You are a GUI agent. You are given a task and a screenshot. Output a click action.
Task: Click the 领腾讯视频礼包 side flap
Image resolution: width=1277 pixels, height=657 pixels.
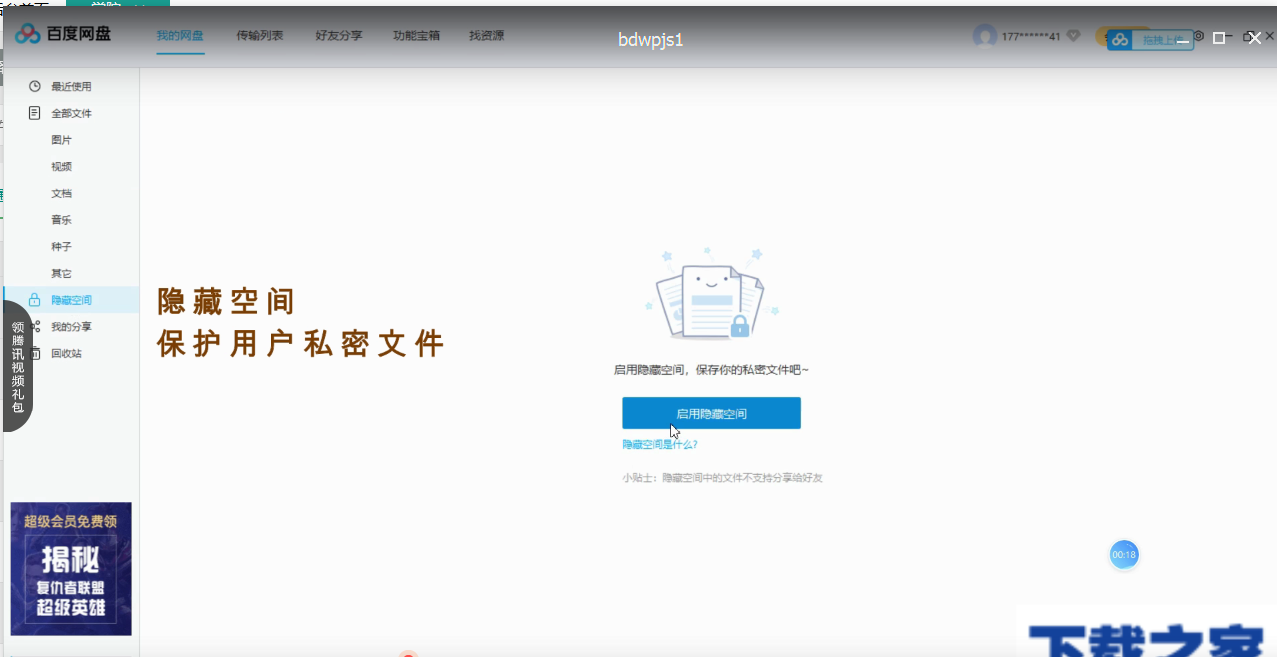[x=17, y=365]
